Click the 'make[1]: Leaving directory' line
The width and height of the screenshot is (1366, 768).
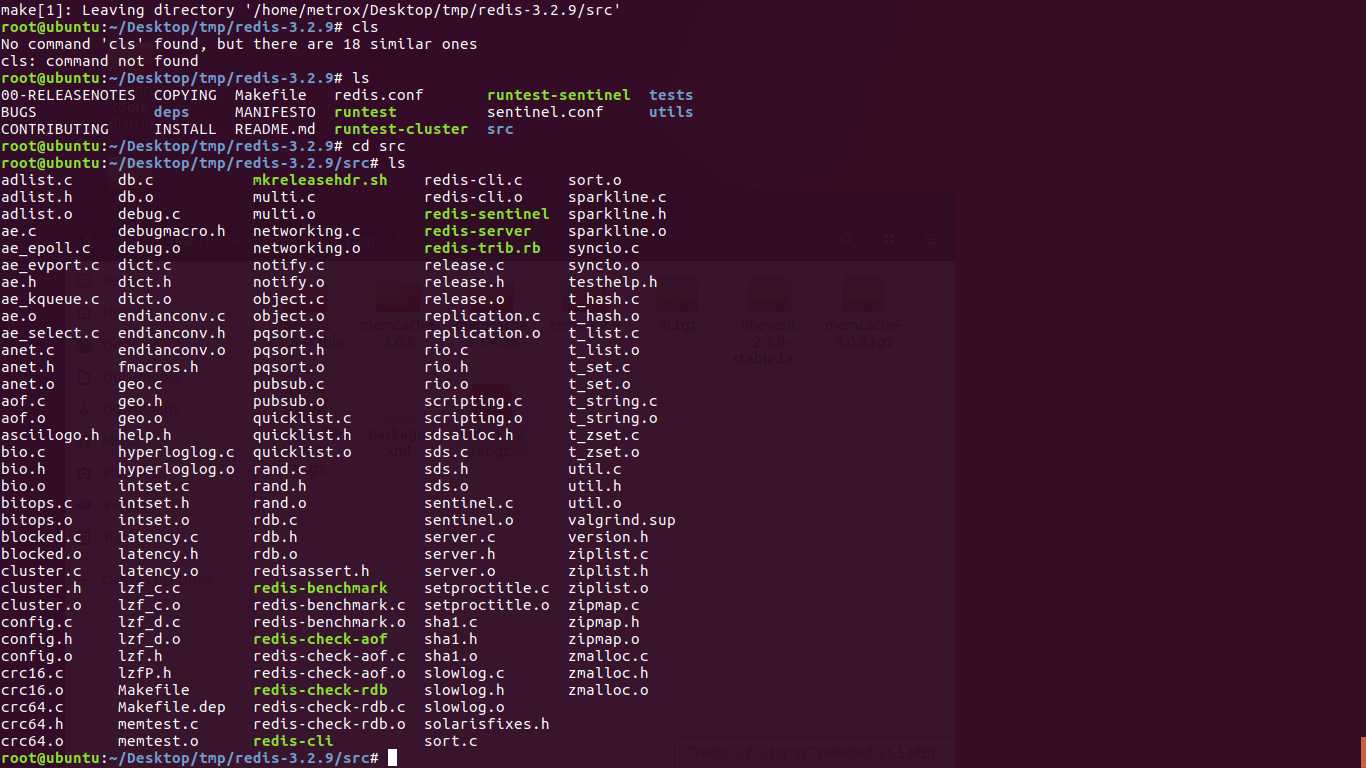[x=311, y=10]
